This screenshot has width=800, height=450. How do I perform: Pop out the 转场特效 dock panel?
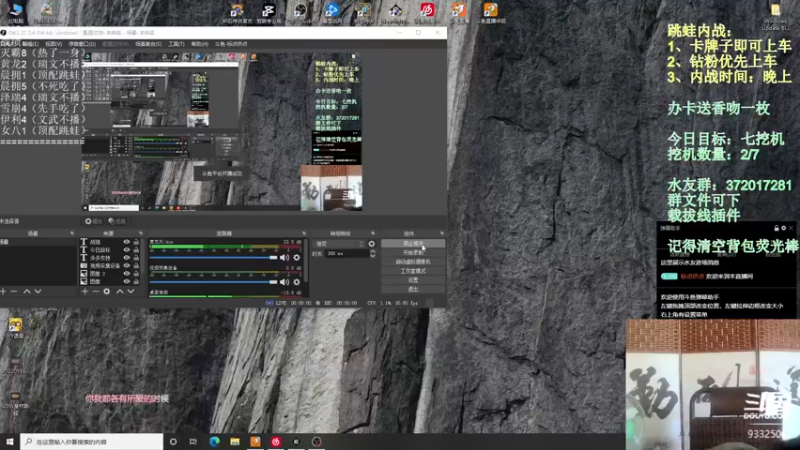373,233
